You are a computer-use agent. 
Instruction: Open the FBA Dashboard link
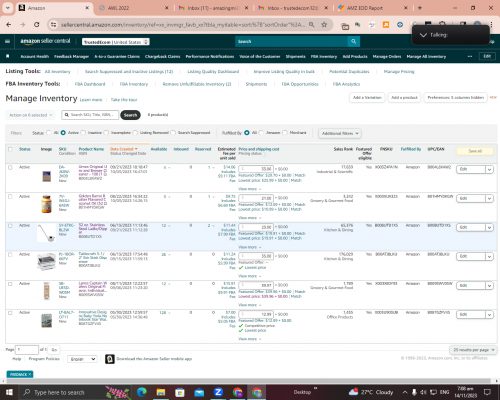(90, 84)
